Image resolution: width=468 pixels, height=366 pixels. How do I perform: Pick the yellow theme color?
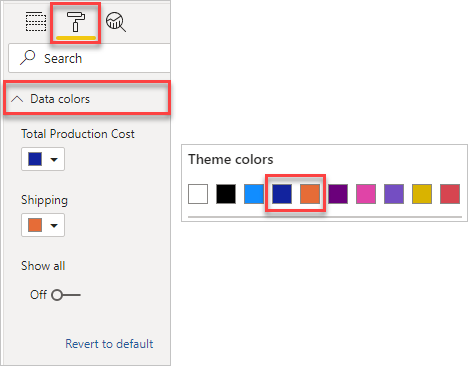click(x=422, y=194)
